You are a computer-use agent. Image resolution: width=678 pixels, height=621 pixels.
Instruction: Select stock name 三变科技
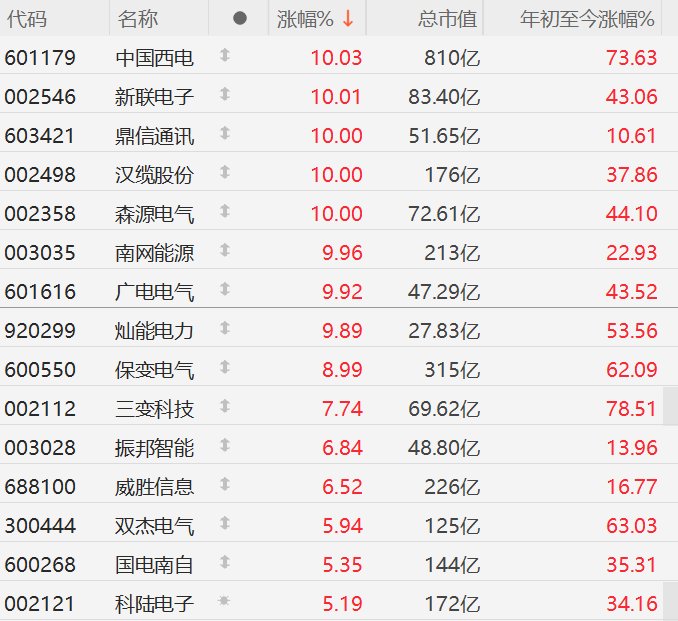(x=154, y=409)
